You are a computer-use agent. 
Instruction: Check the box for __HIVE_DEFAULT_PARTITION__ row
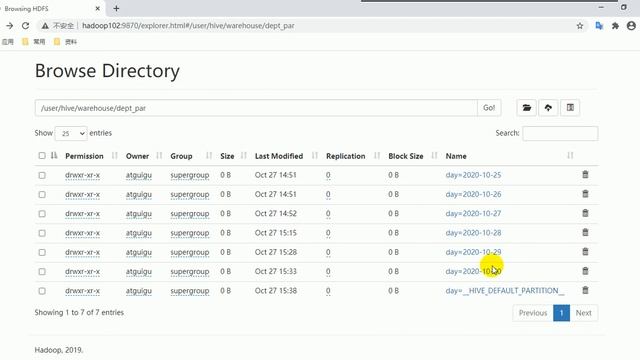[x=42, y=291]
